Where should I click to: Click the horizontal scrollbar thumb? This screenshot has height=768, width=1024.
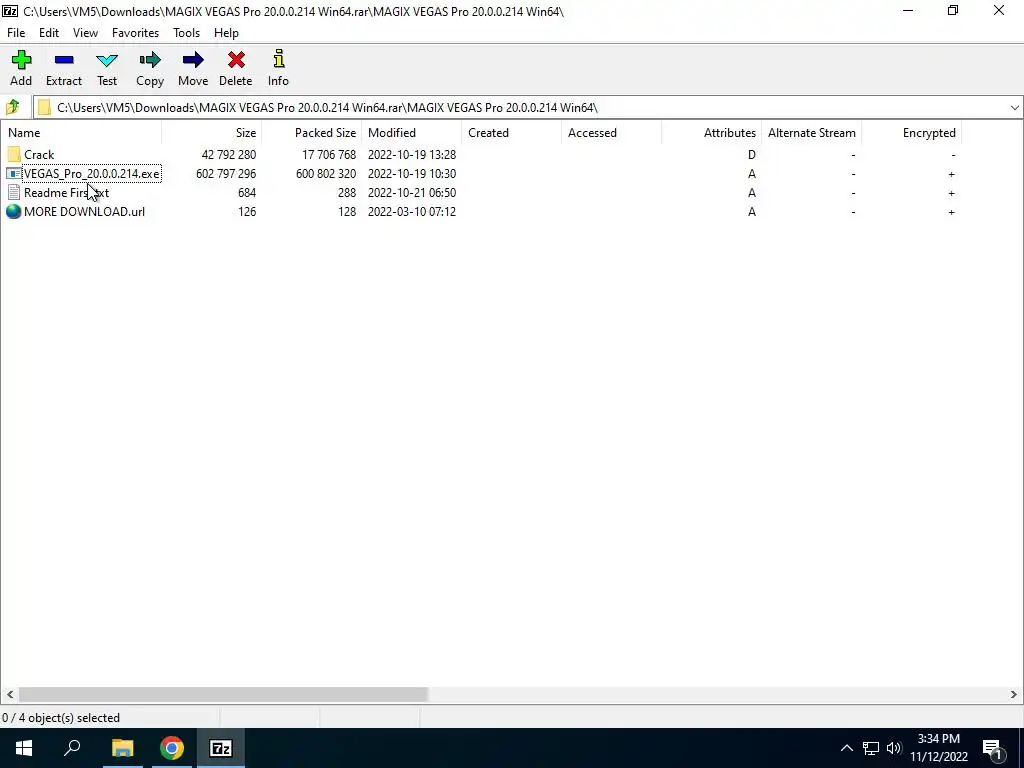(223, 694)
